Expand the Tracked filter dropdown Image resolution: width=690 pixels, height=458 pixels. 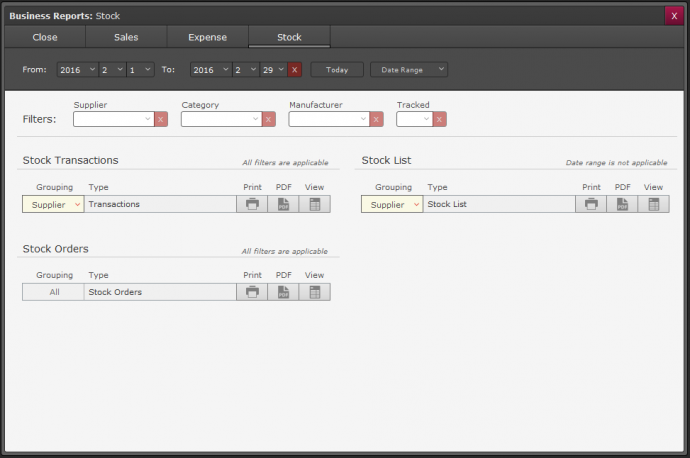coord(414,119)
